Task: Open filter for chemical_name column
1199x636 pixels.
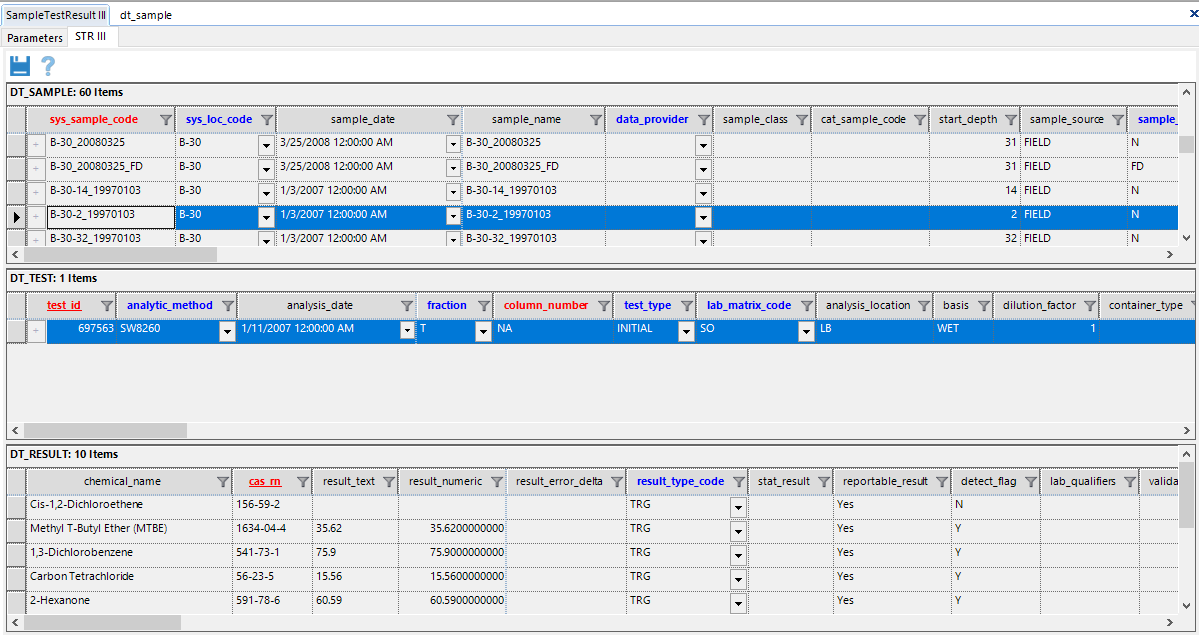Action: coord(222,482)
